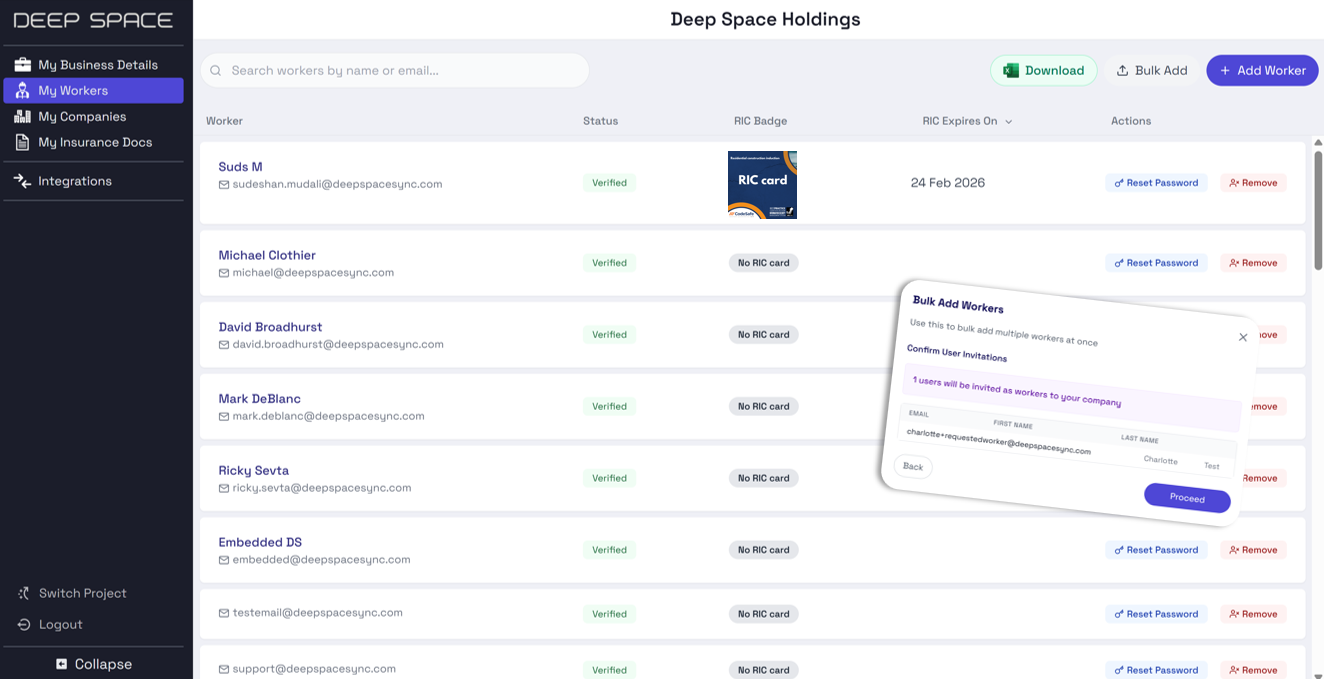This screenshot has width=1324, height=679.
Task: Remove worker Suds M
Action: click(1253, 183)
